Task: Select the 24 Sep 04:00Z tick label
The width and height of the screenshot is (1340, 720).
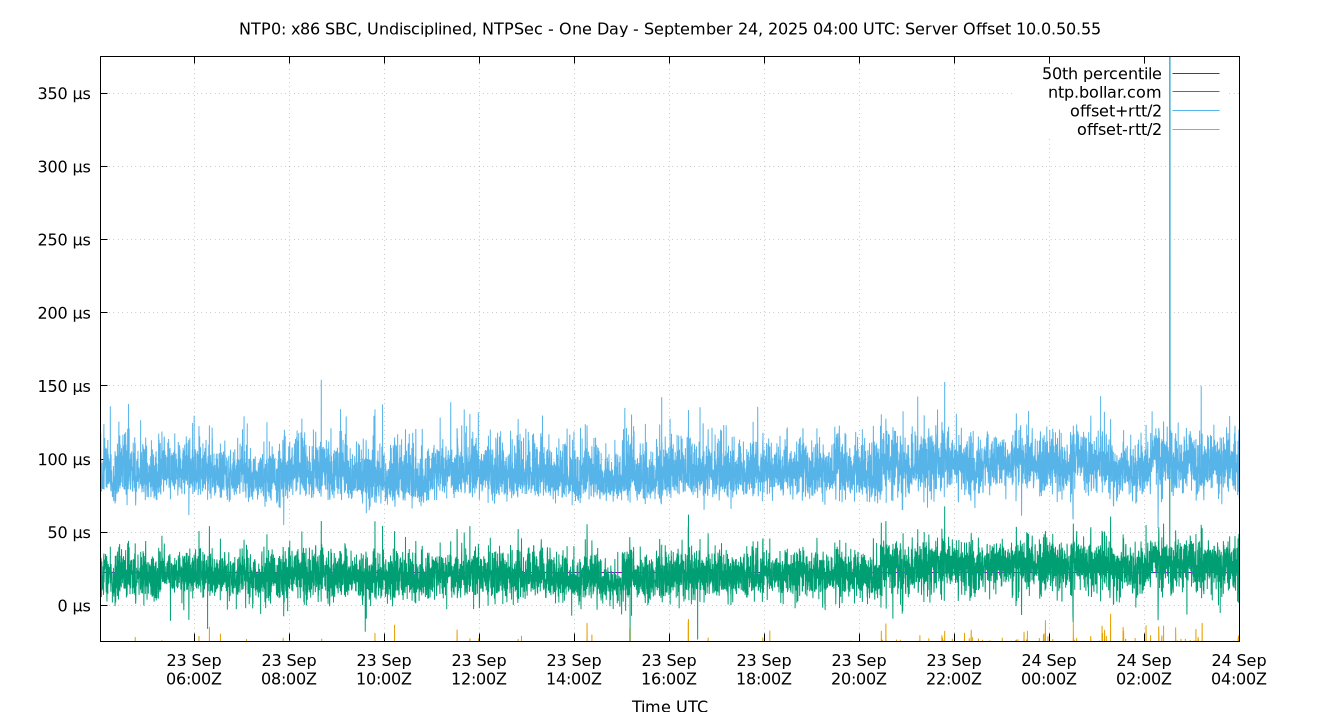Action: pos(1239,668)
